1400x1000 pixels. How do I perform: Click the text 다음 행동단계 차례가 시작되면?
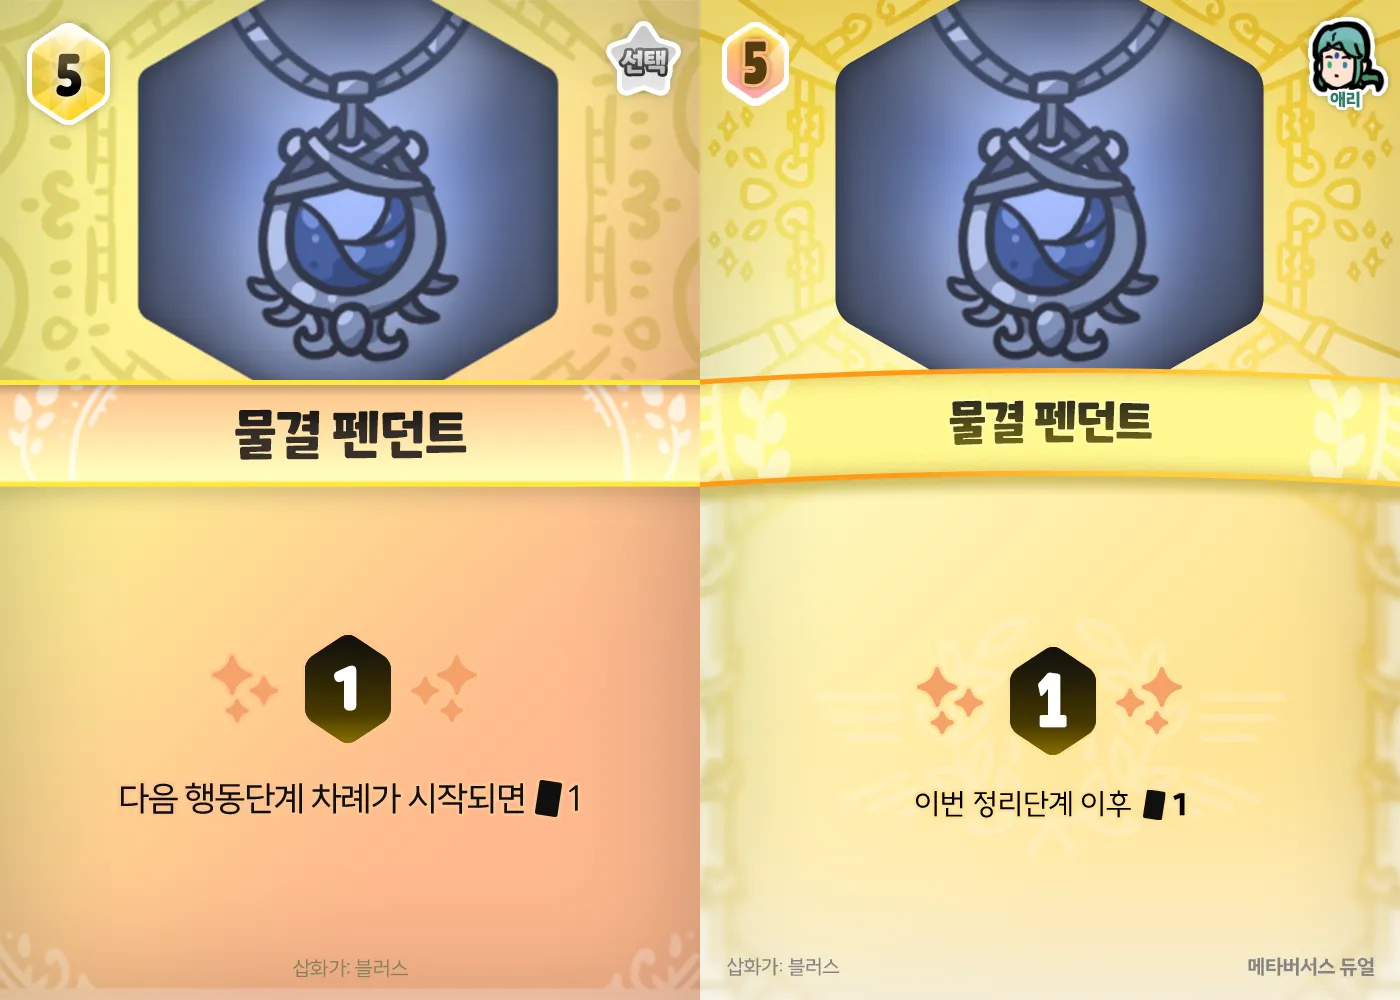322,798
